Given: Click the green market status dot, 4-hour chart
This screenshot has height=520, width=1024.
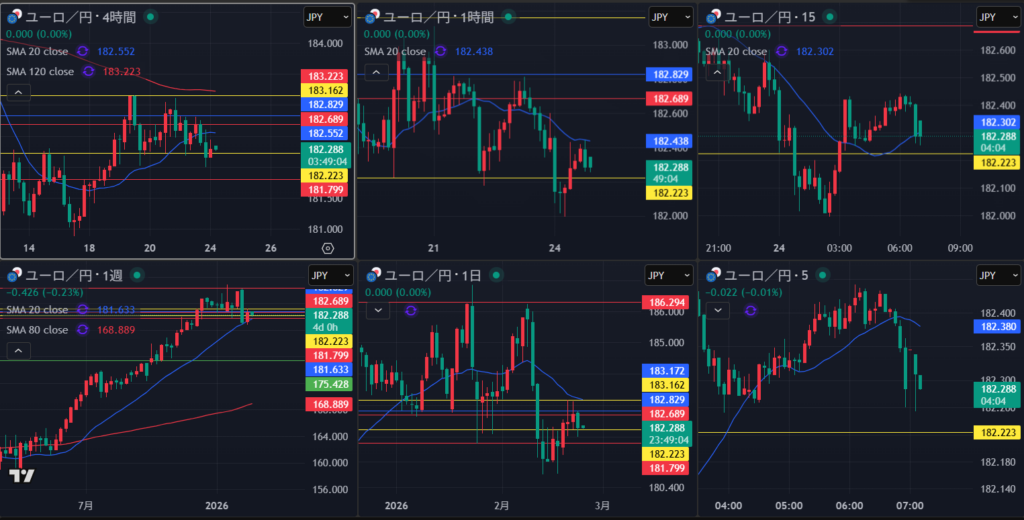Looking at the screenshot, I should 150,17.
